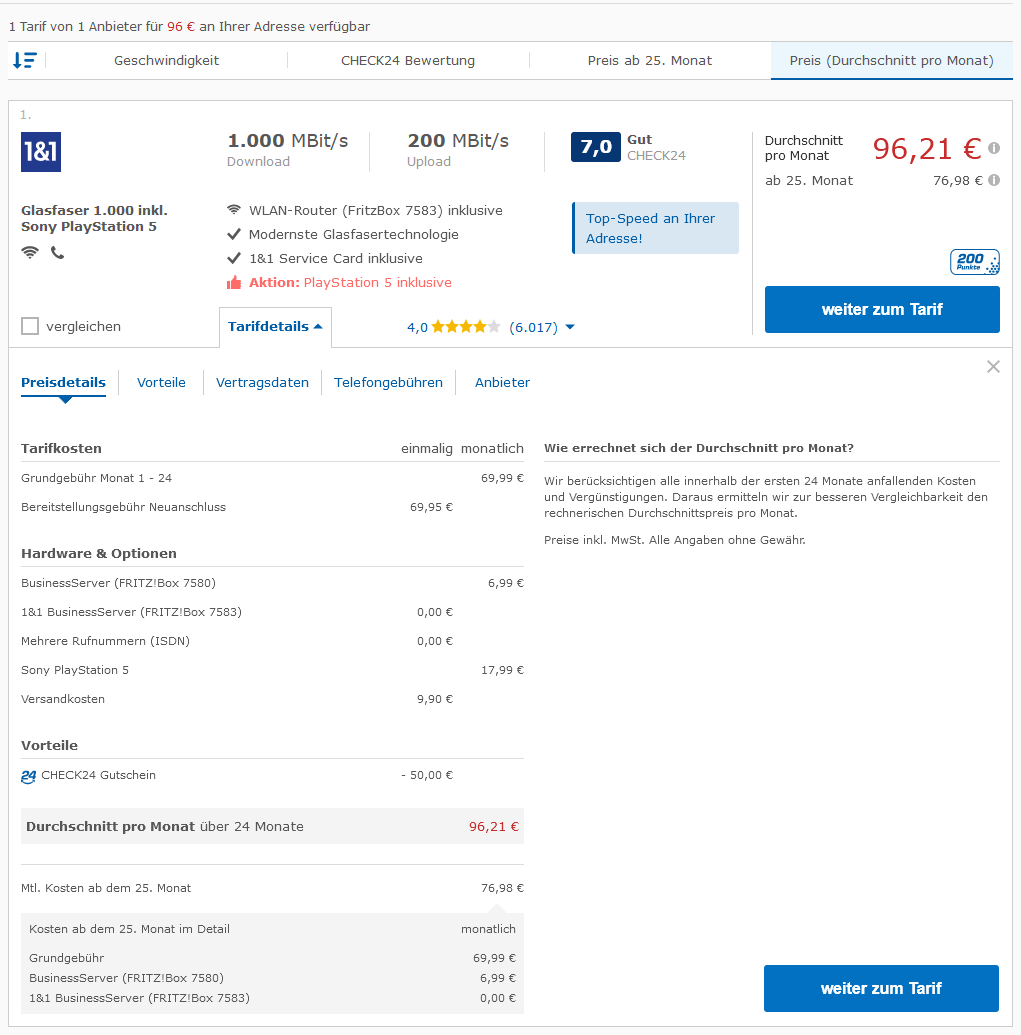Expand the customer reviews dropdown arrow
The width and height of the screenshot is (1021, 1035).
click(570, 327)
